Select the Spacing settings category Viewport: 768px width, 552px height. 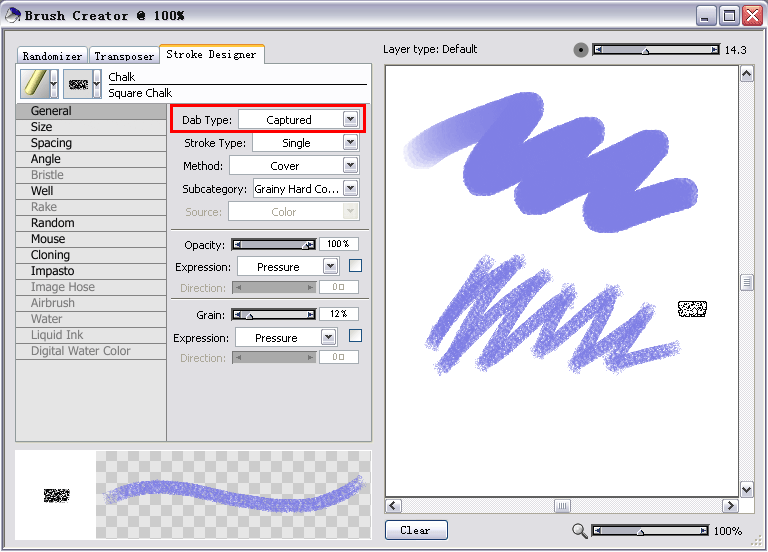(51, 143)
